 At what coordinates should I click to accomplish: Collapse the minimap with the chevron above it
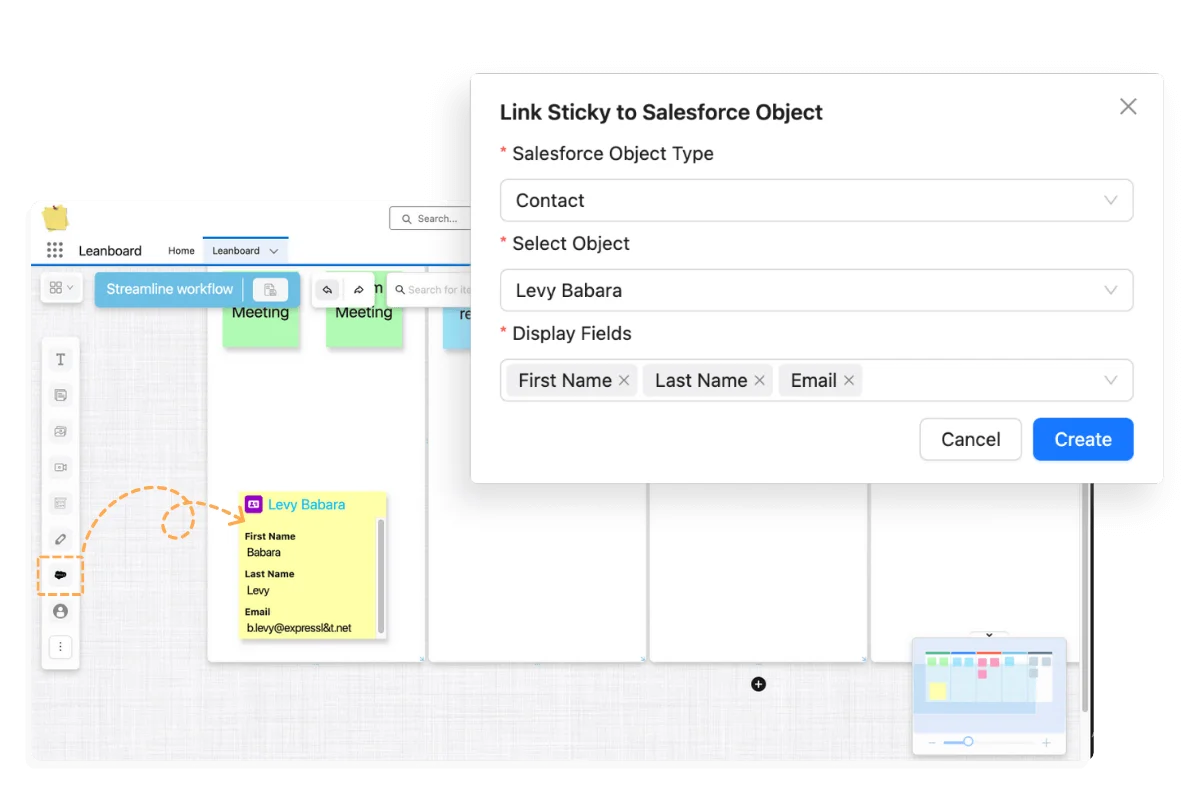pyautogui.click(x=989, y=634)
